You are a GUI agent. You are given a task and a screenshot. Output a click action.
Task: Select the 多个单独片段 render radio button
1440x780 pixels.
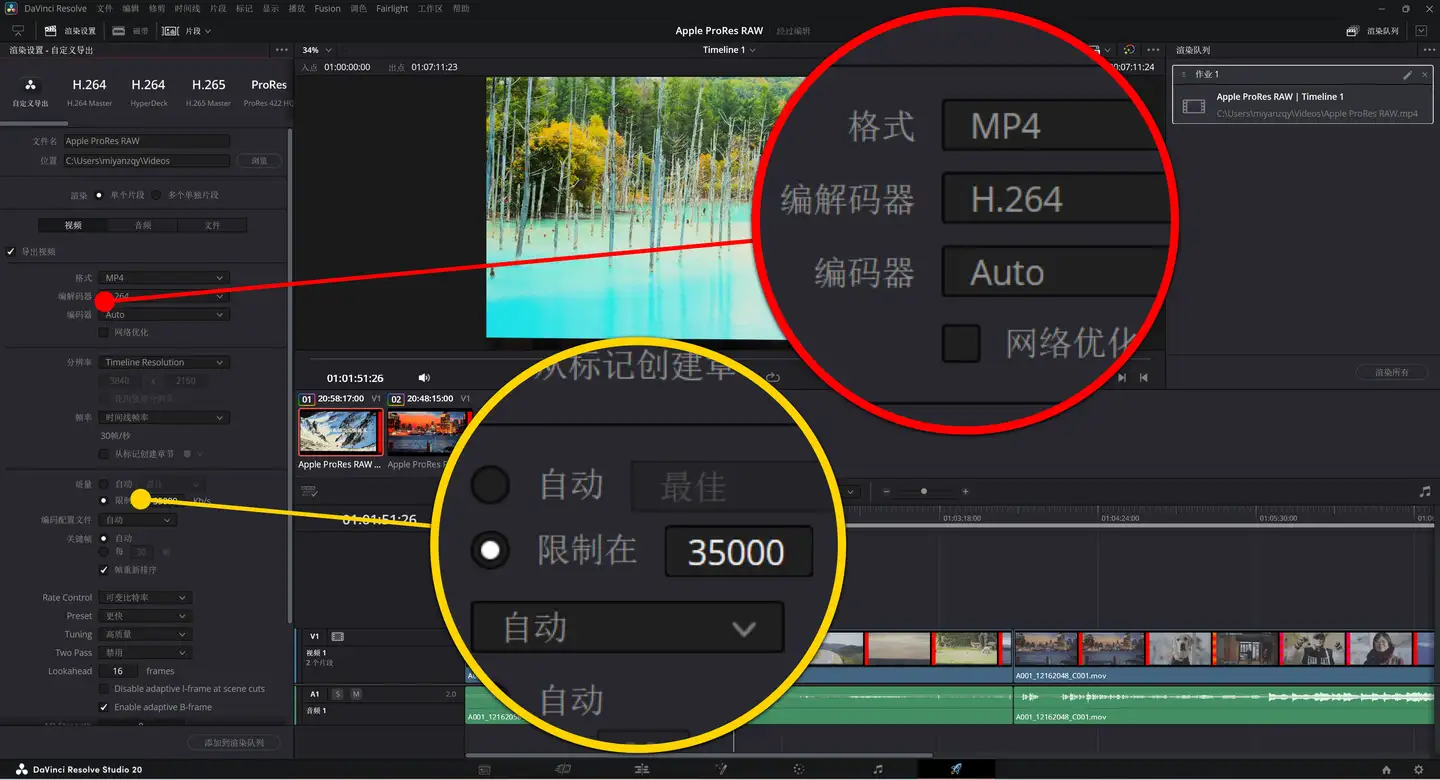point(156,195)
